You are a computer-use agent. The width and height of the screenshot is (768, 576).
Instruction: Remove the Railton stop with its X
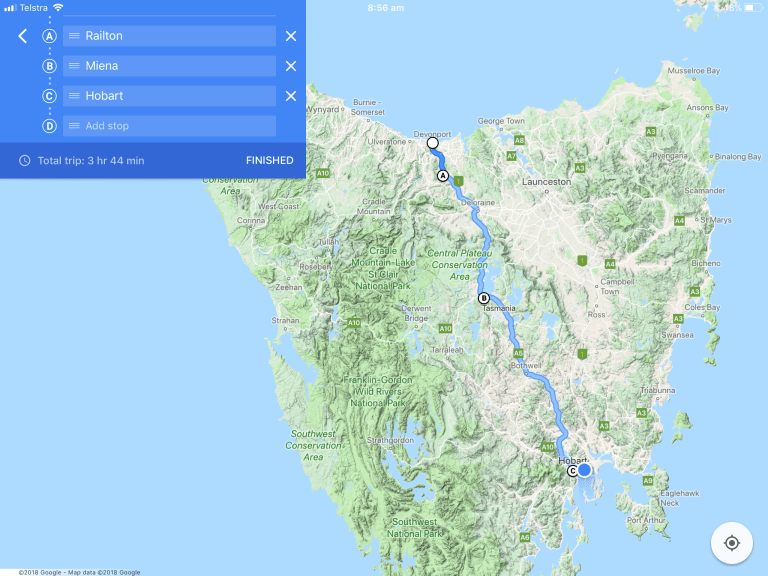click(290, 36)
